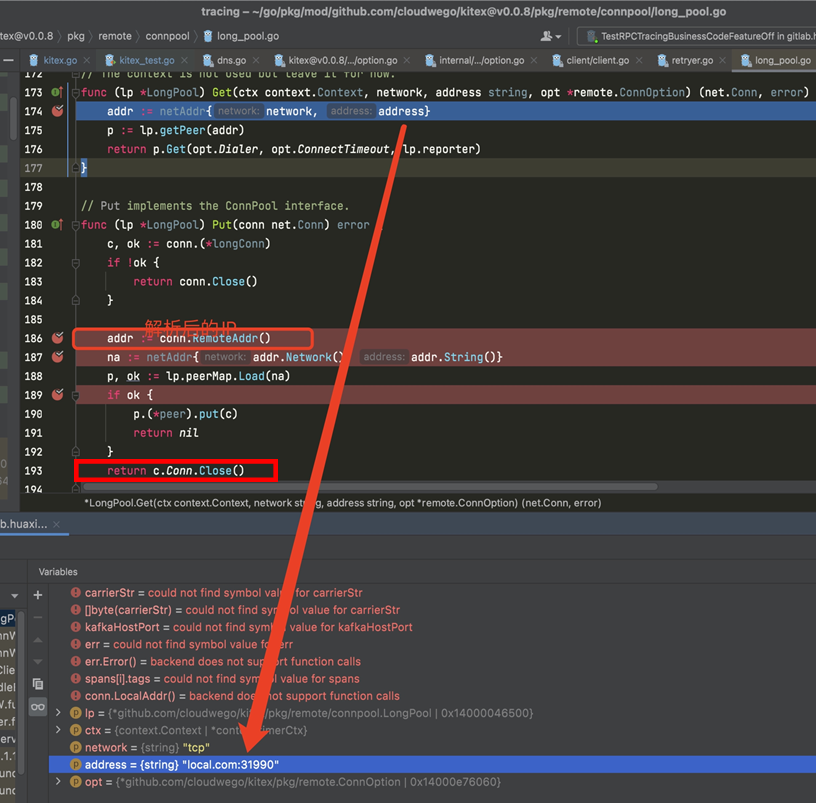Click the editor horizontal scrollbar
Image resolution: width=816 pixels, height=803 pixels.
(400, 487)
